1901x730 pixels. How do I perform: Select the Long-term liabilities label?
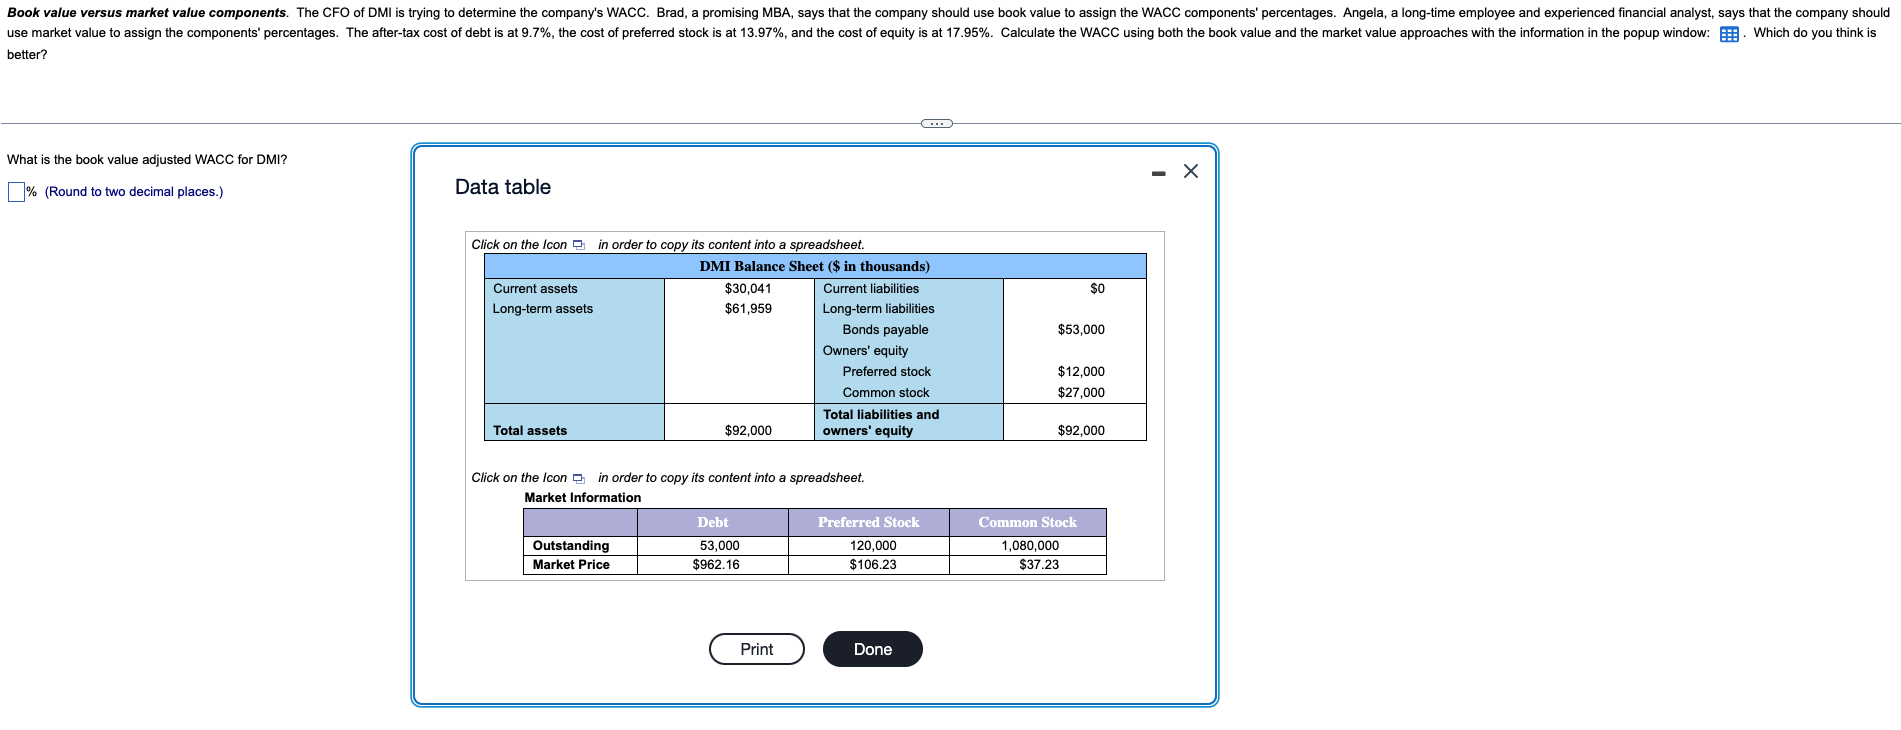(878, 309)
